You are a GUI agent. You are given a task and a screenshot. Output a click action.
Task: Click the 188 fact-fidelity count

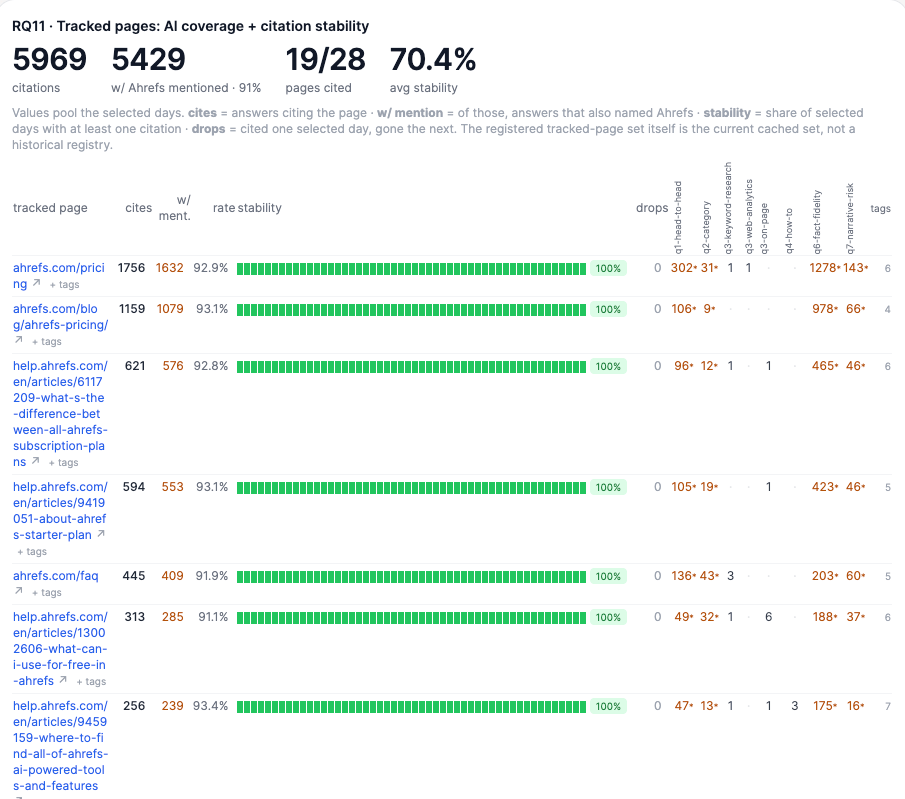tap(825, 617)
